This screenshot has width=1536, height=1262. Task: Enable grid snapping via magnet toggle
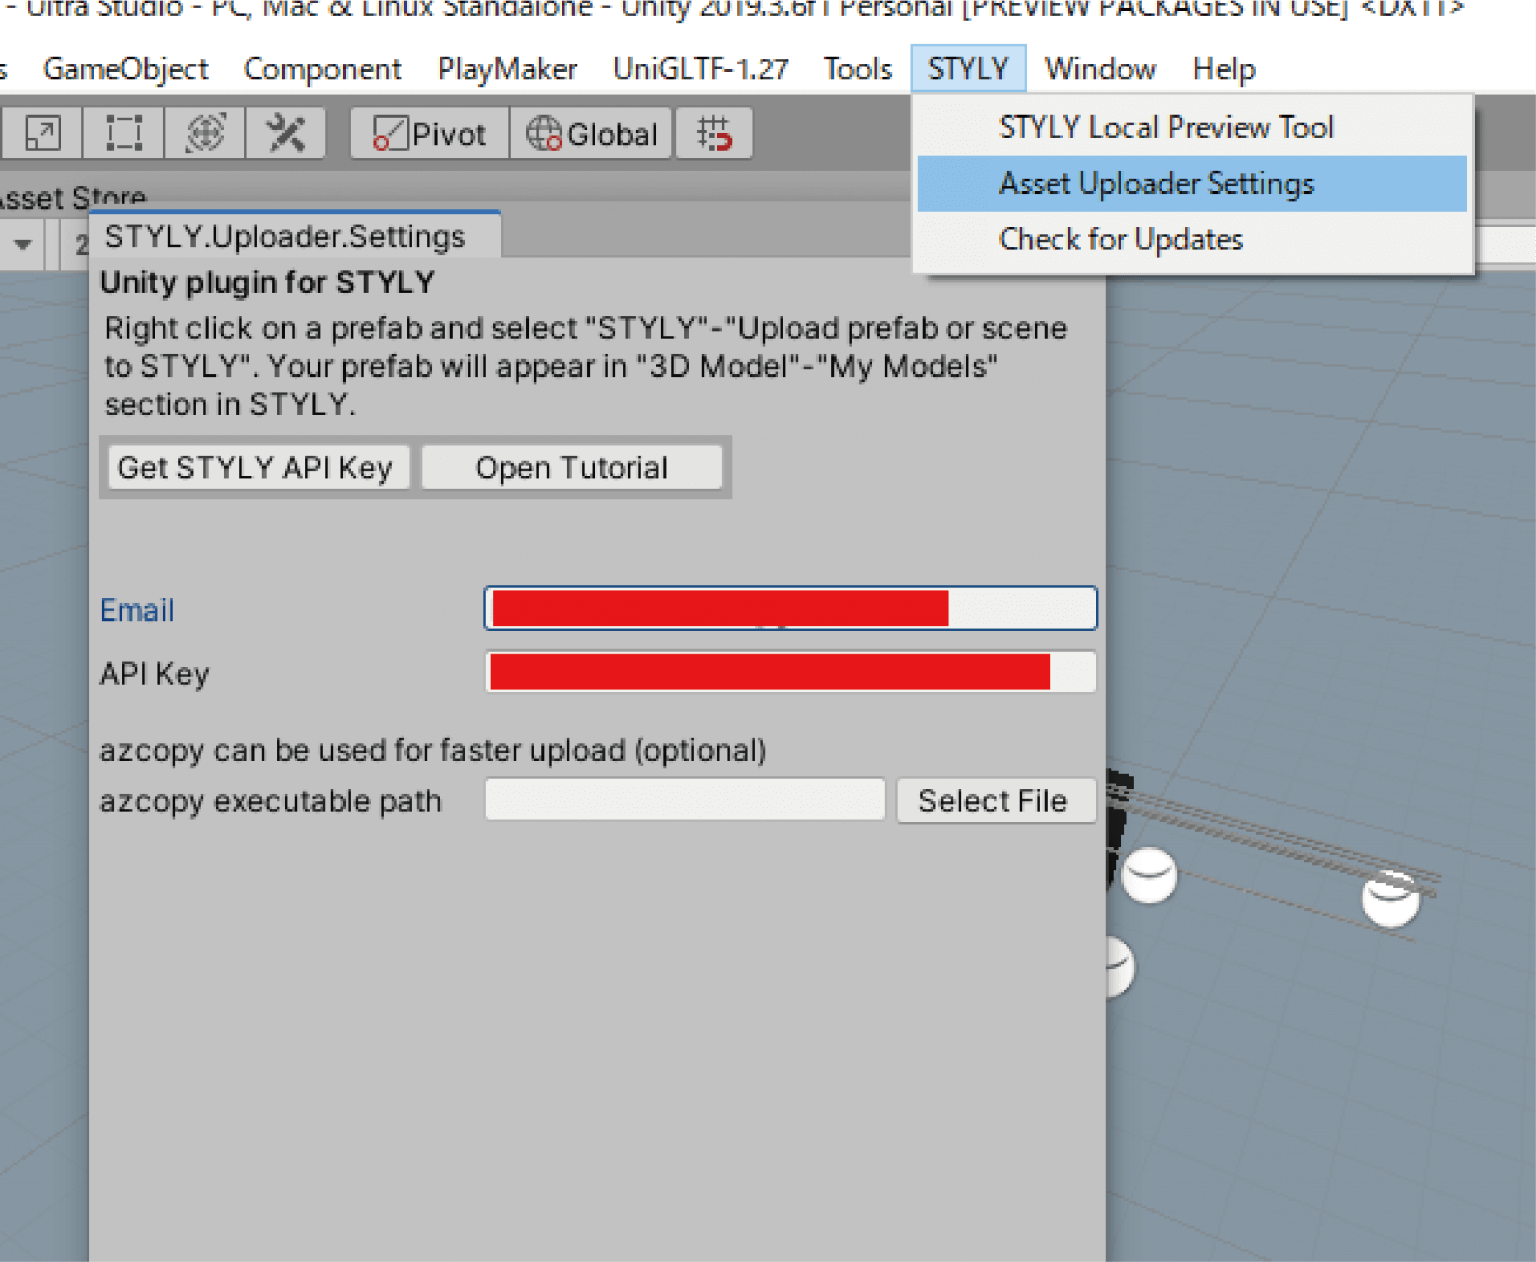coord(715,132)
